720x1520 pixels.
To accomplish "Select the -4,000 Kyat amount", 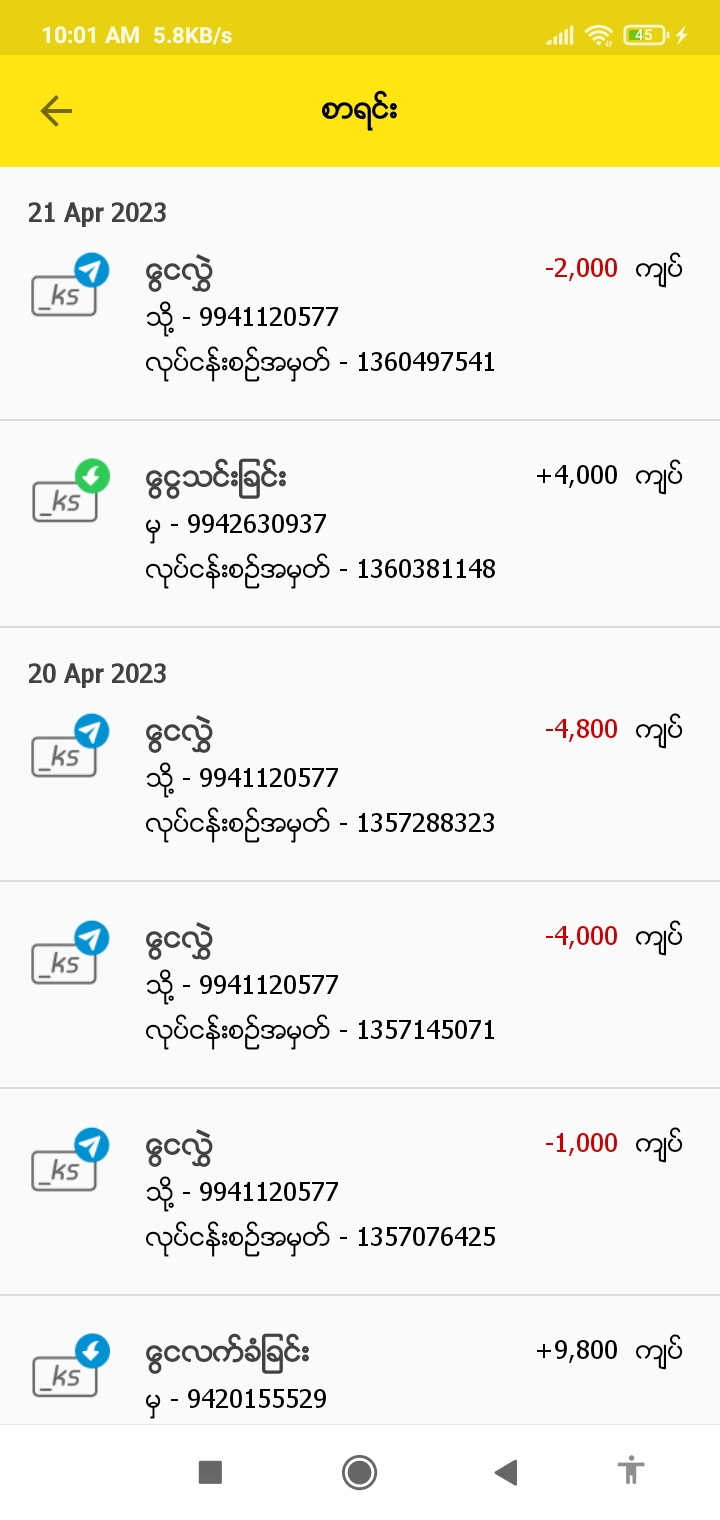I will click(x=582, y=936).
